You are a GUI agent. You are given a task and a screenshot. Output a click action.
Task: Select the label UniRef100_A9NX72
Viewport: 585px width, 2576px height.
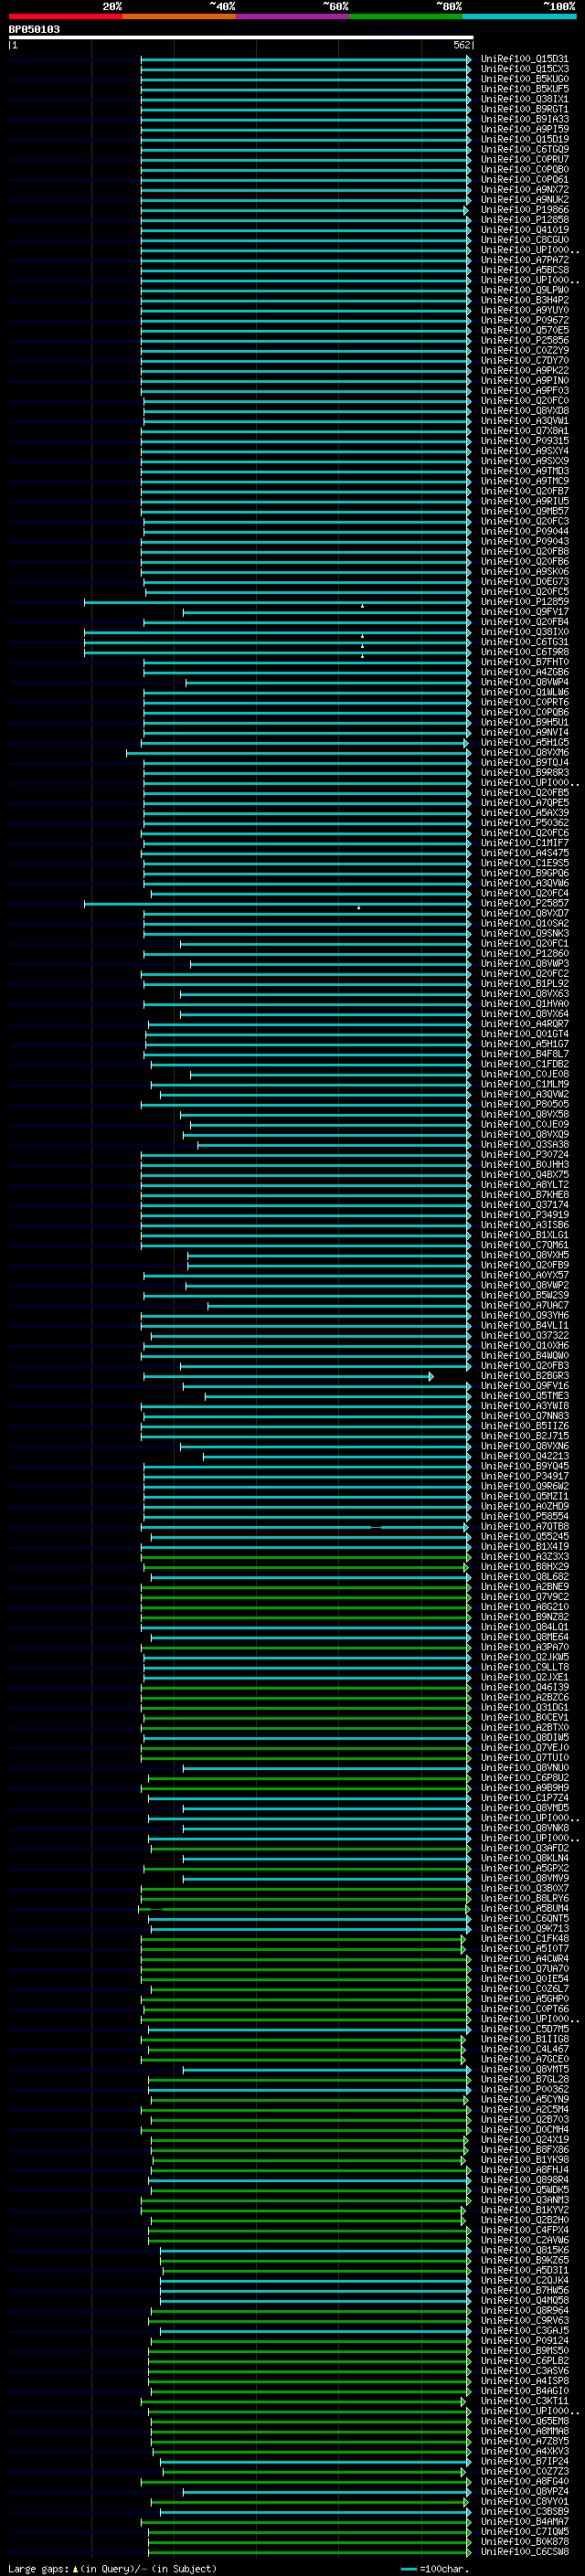coord(524,189)
